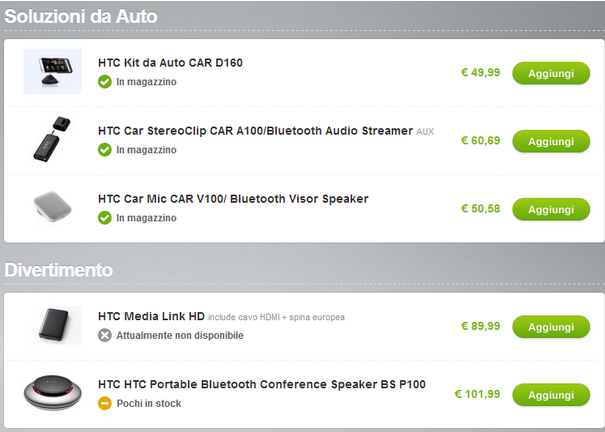The width and height of the screenshot is (605, 432).
Task: Click the green in-stock checkmark for Kit da Auto
Action: (x=105, y=82)
